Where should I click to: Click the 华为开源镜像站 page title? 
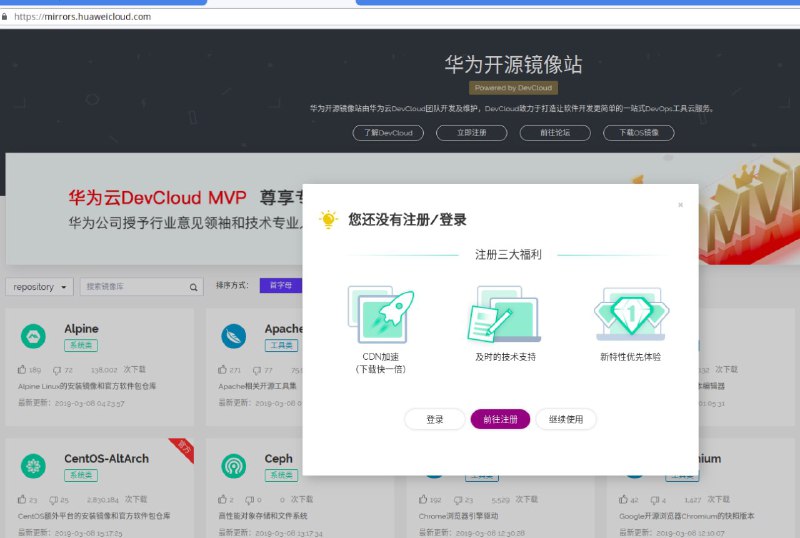[x=513, y=64]
